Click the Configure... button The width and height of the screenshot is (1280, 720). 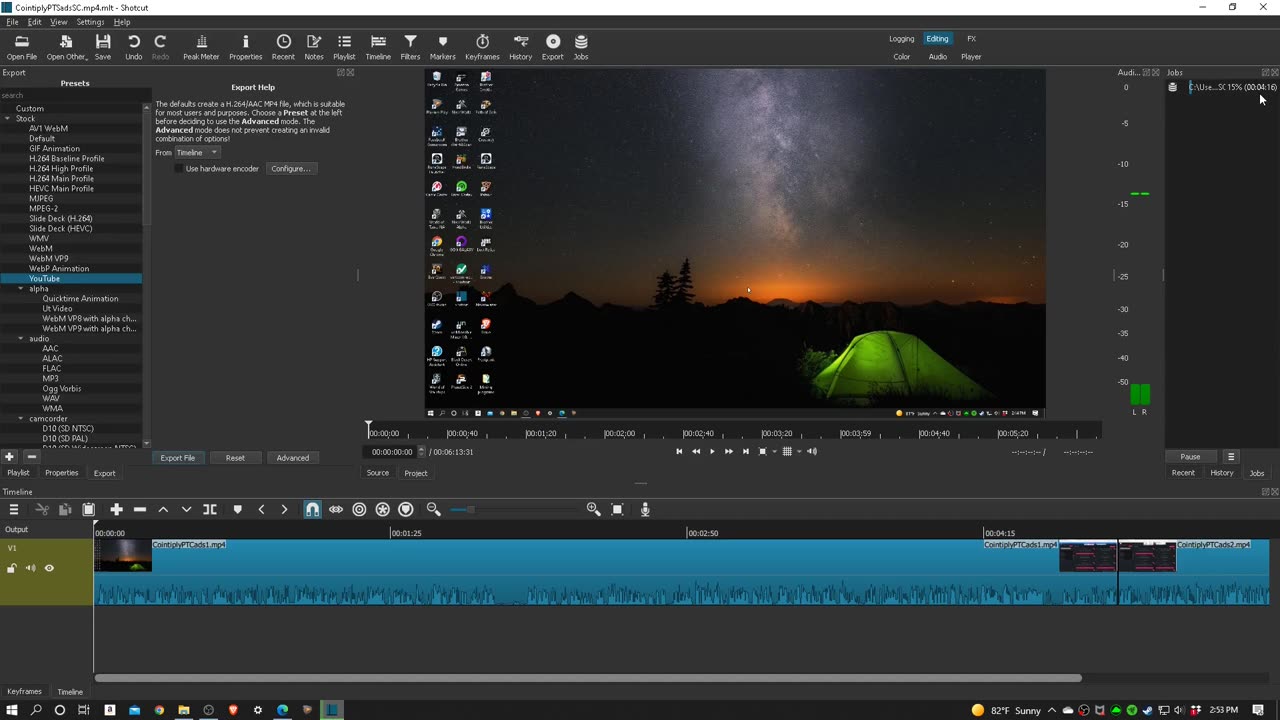pos(291,169)
